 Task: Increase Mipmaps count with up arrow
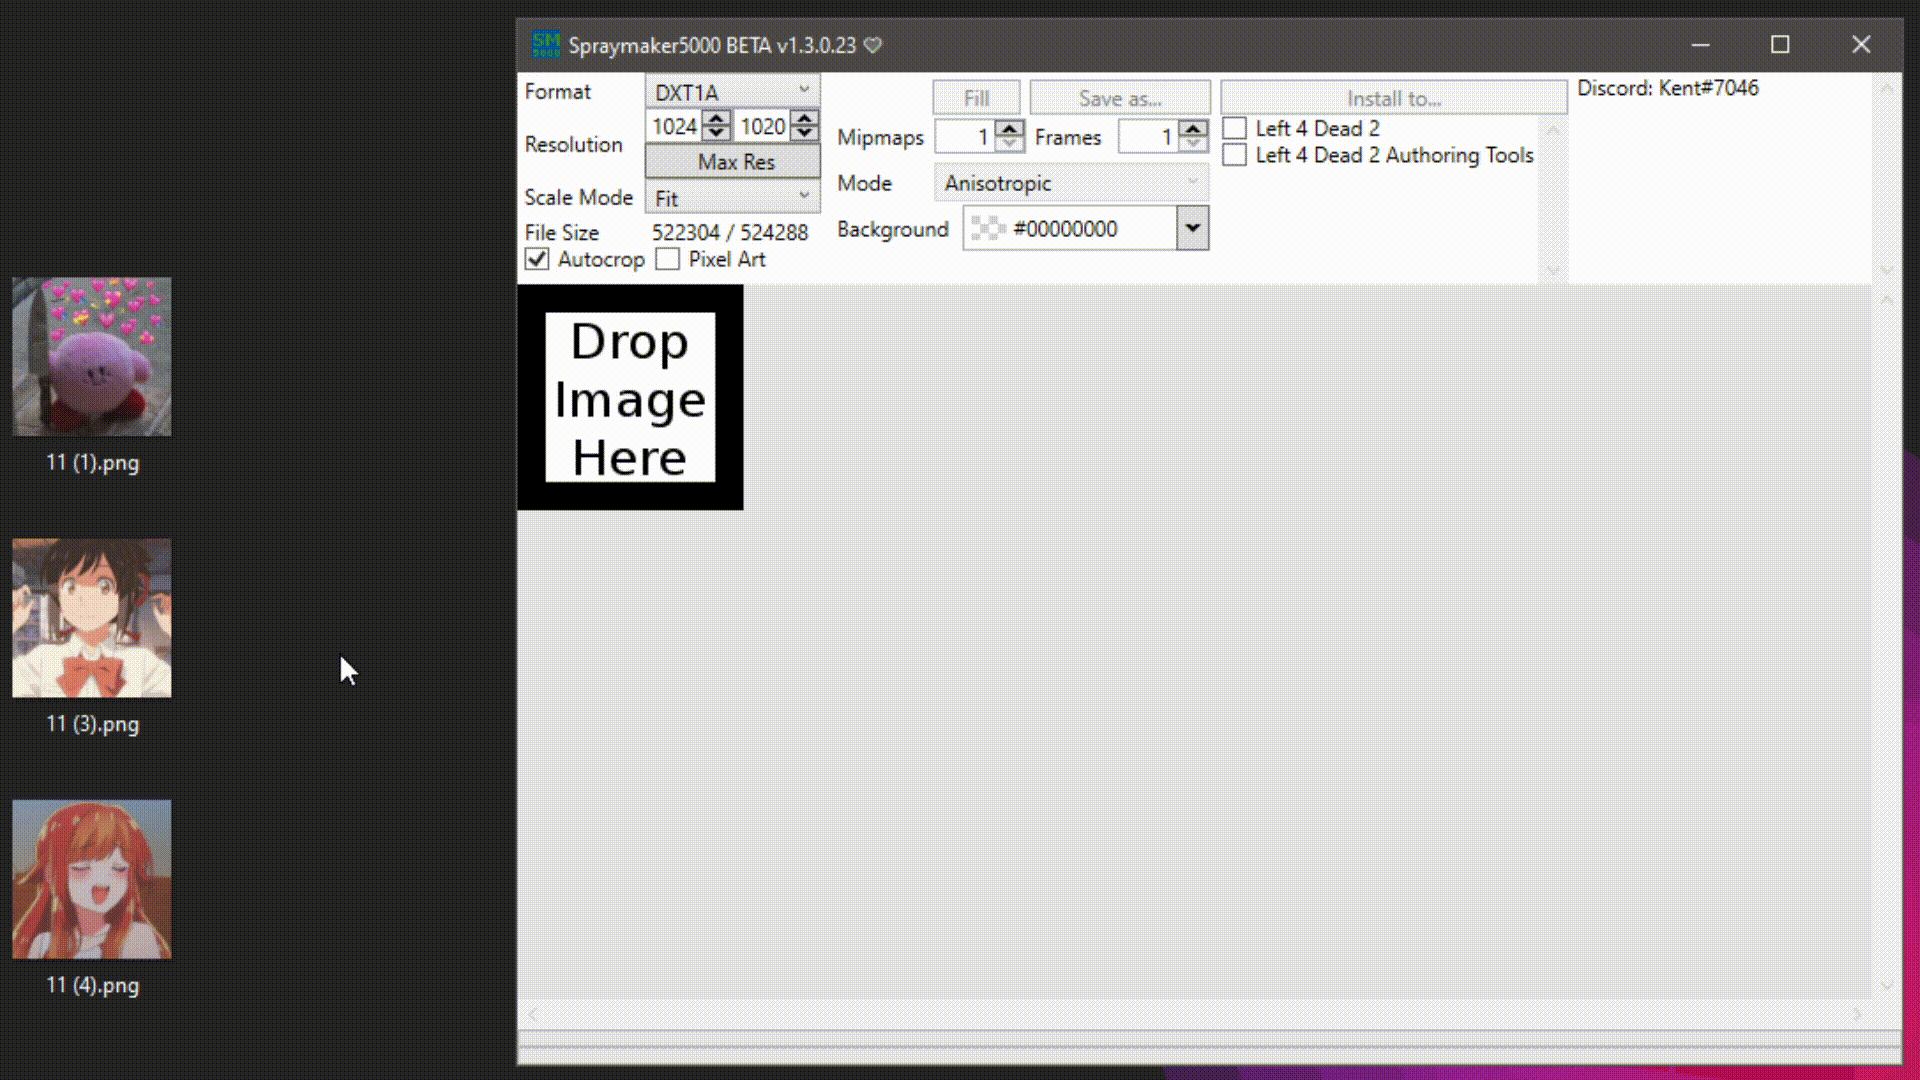[1010, 129]
